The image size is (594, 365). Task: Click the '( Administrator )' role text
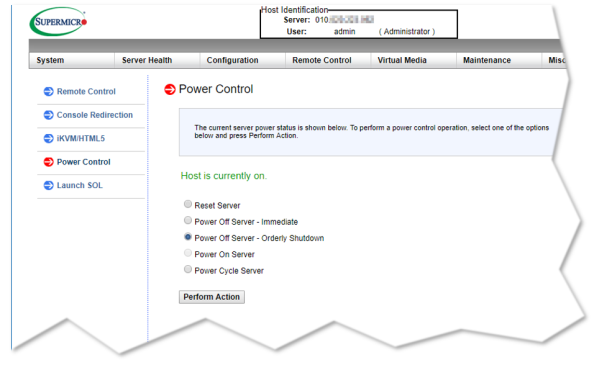(x=406, y=32)
